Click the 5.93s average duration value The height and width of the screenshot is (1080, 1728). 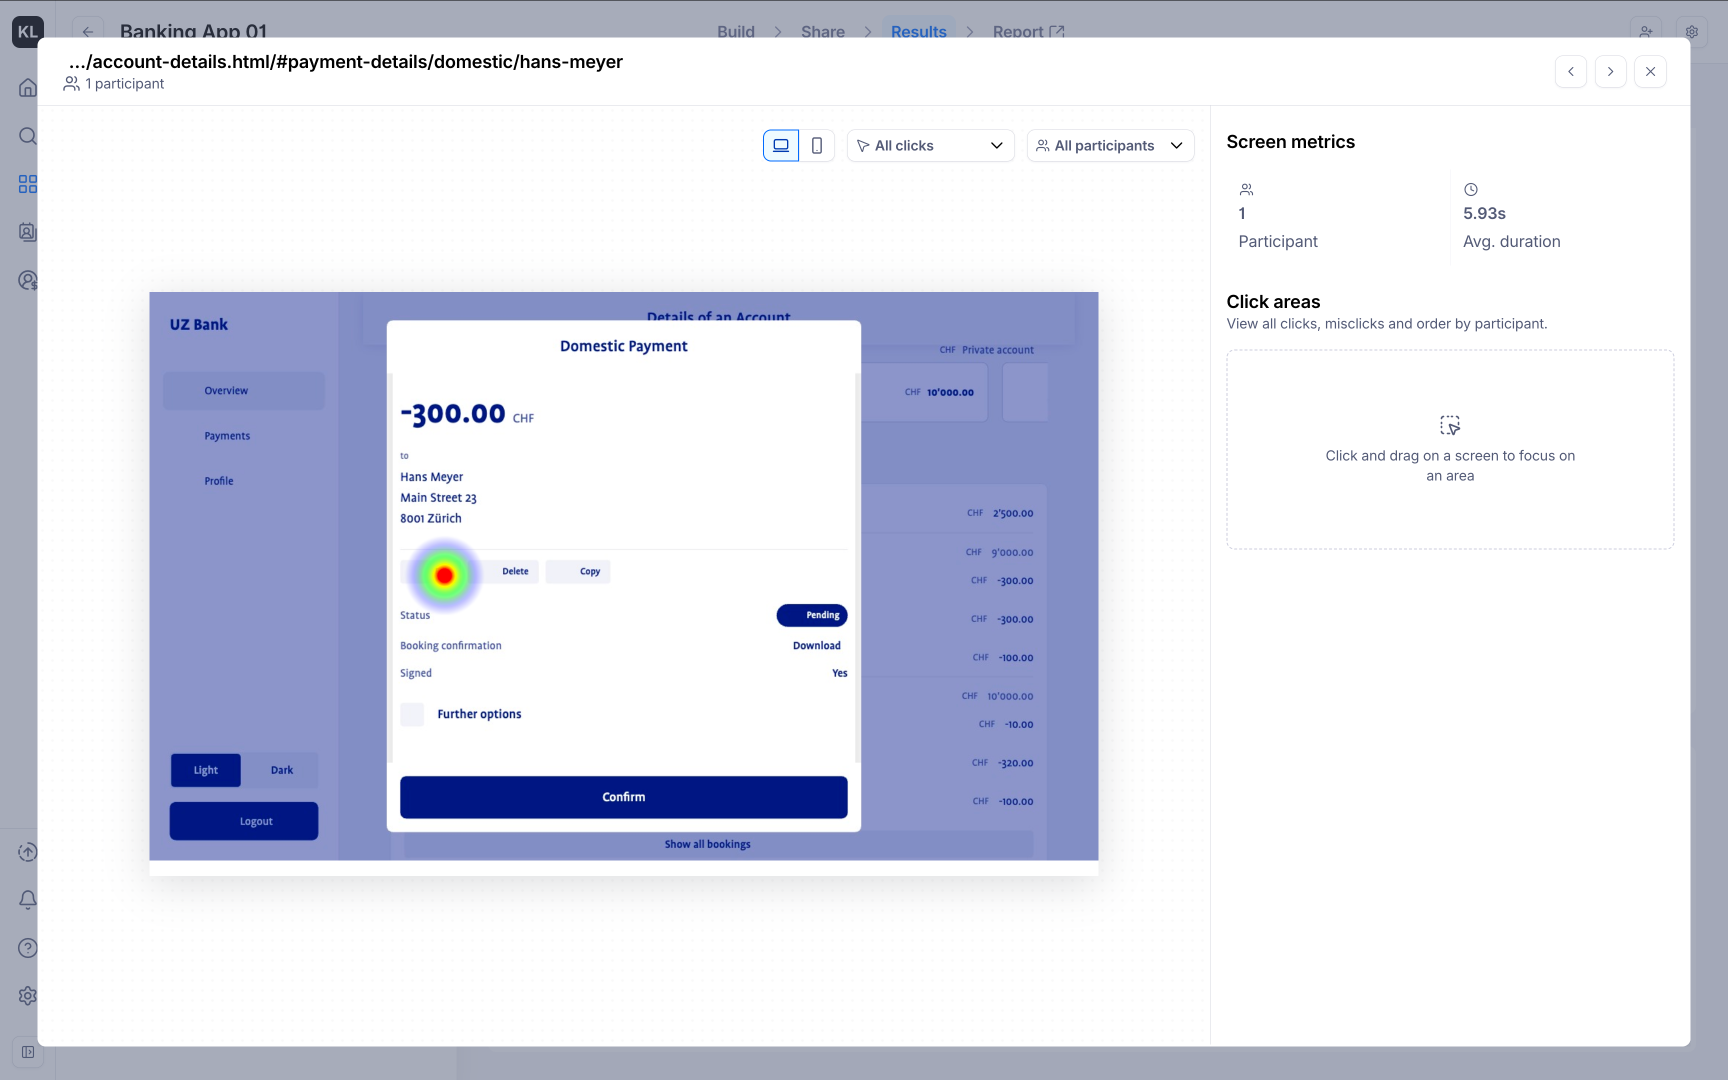[1484, 214]
